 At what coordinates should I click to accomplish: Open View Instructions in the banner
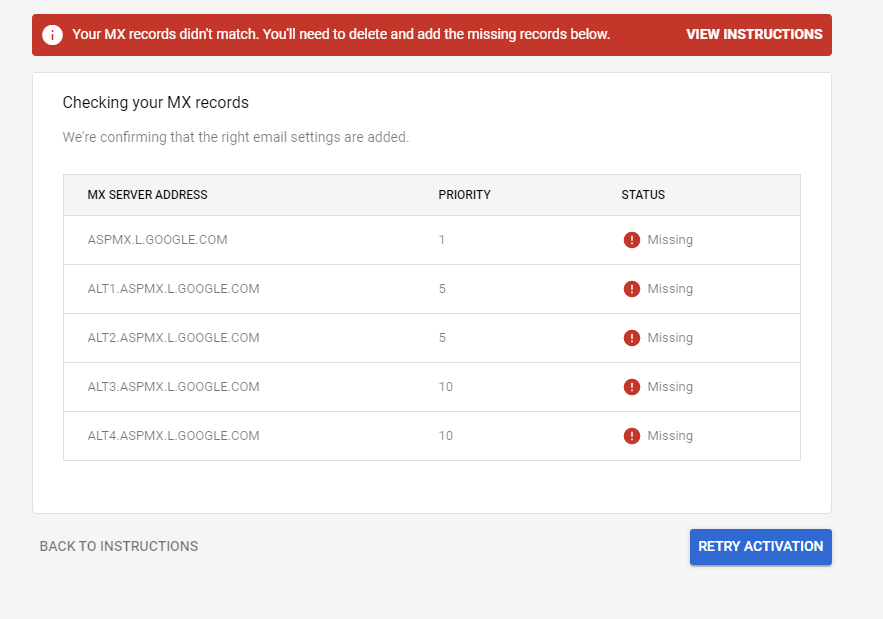[x=754, y=34]
